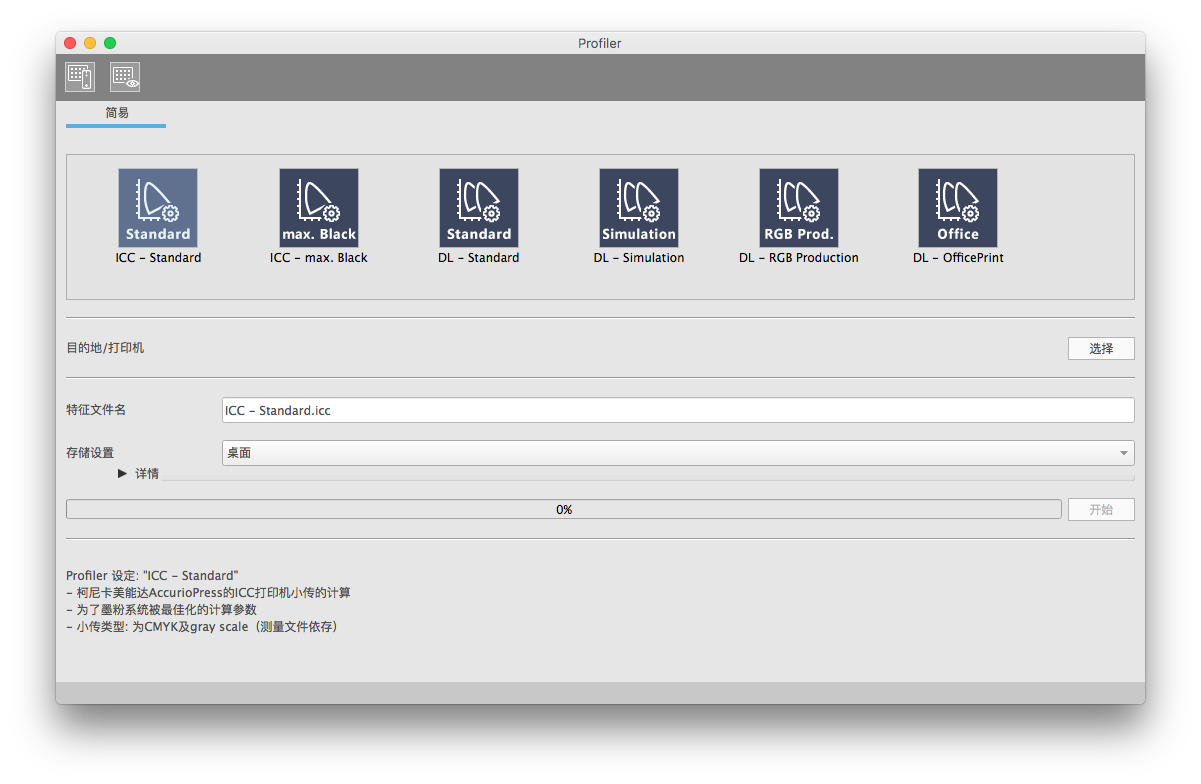The width and height of the screenshot is (1201, 784).
Task: Select the DL – RGB Production preset icon
Action: 799,208
